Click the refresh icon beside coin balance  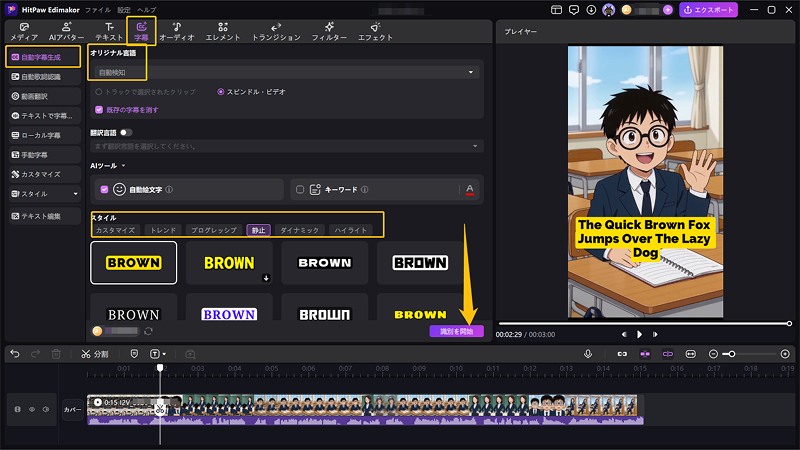coord(149,331)
